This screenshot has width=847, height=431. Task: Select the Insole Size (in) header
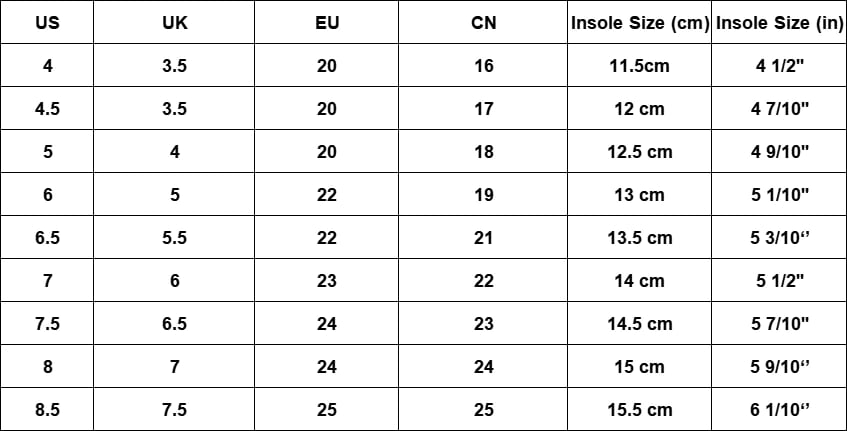point(780,23)
